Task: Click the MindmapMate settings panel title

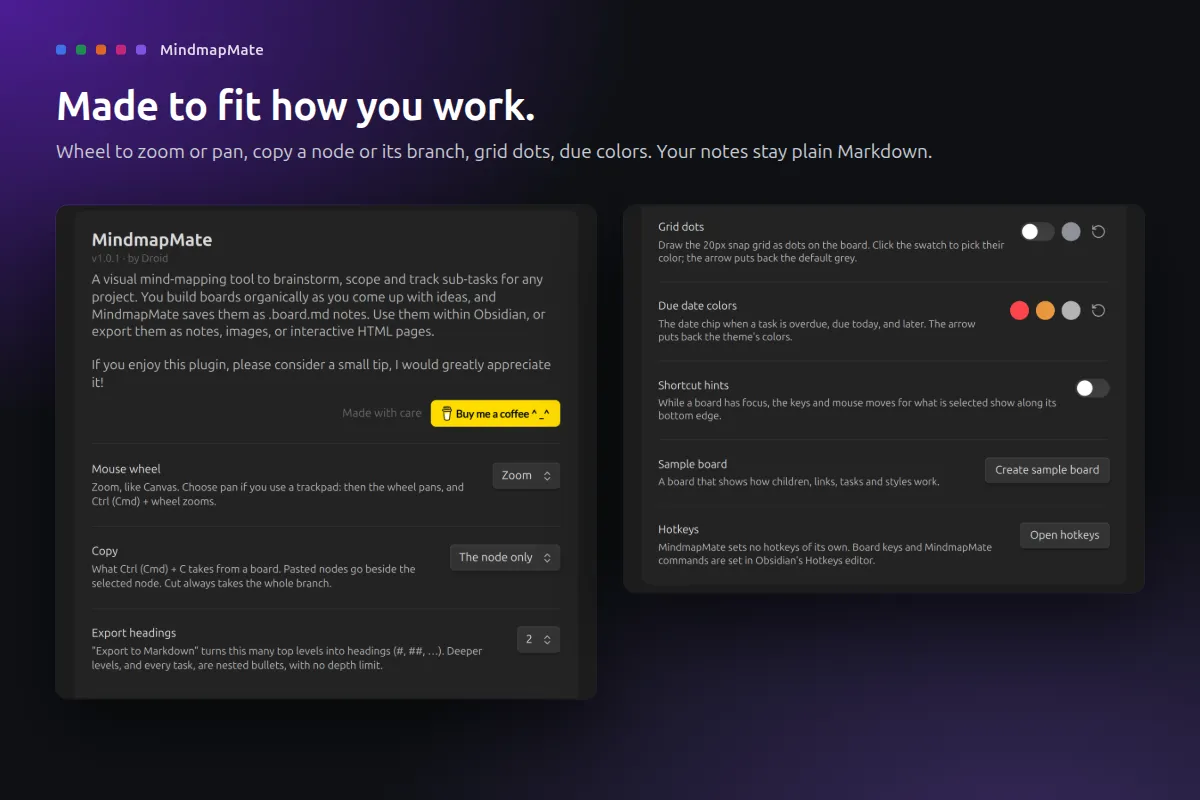Action: (x=152, y=240)
